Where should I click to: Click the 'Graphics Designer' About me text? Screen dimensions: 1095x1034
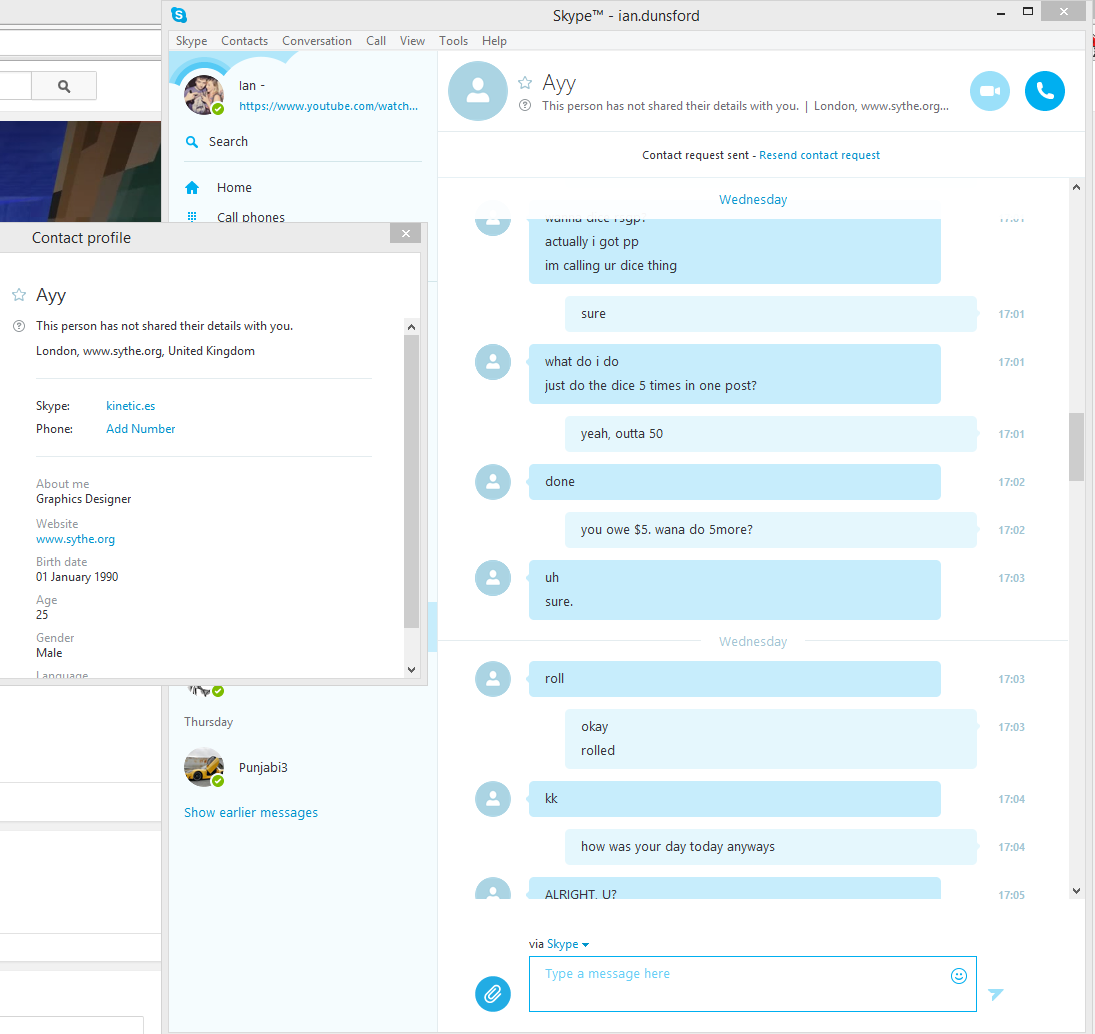pos(84,498)
